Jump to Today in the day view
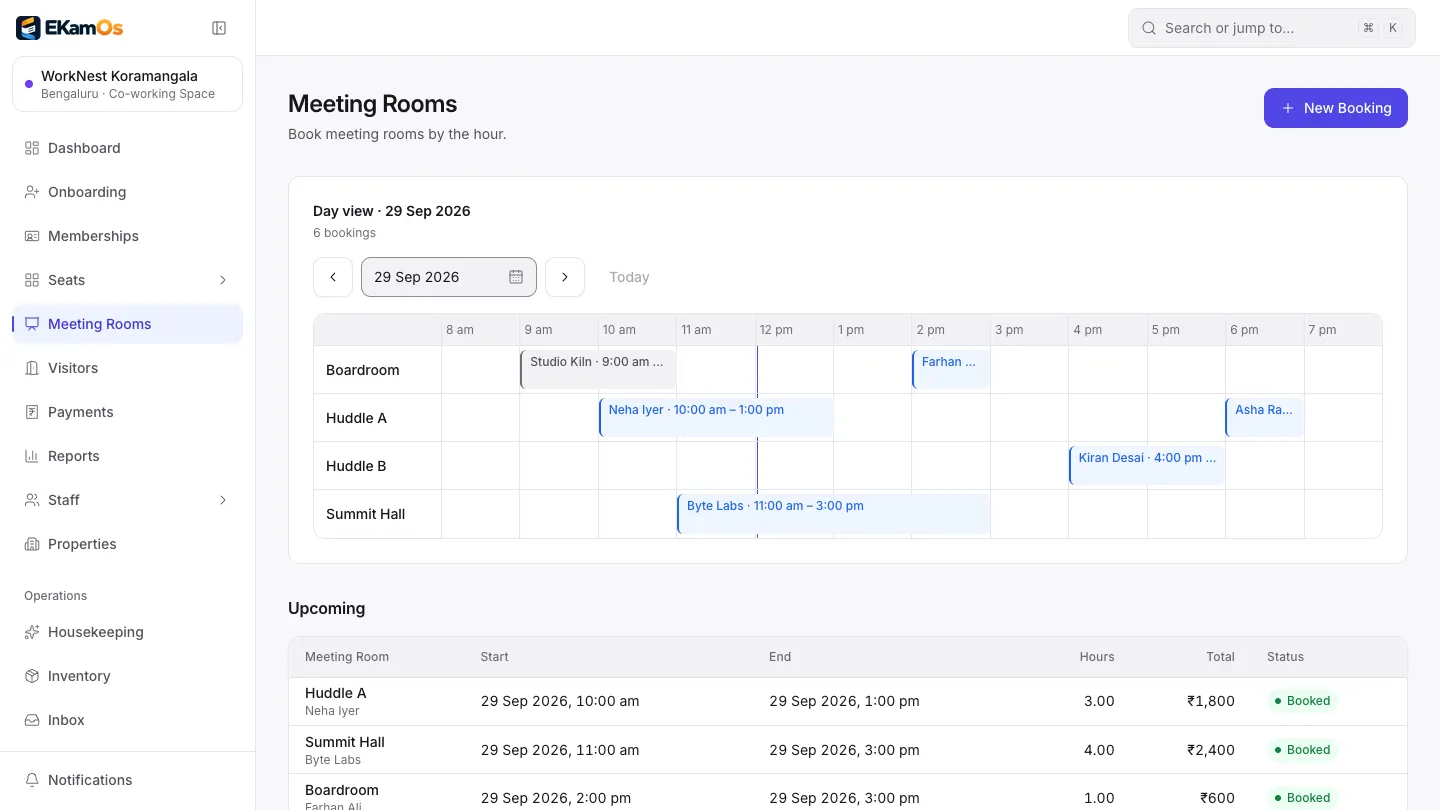 coord(629,277)
